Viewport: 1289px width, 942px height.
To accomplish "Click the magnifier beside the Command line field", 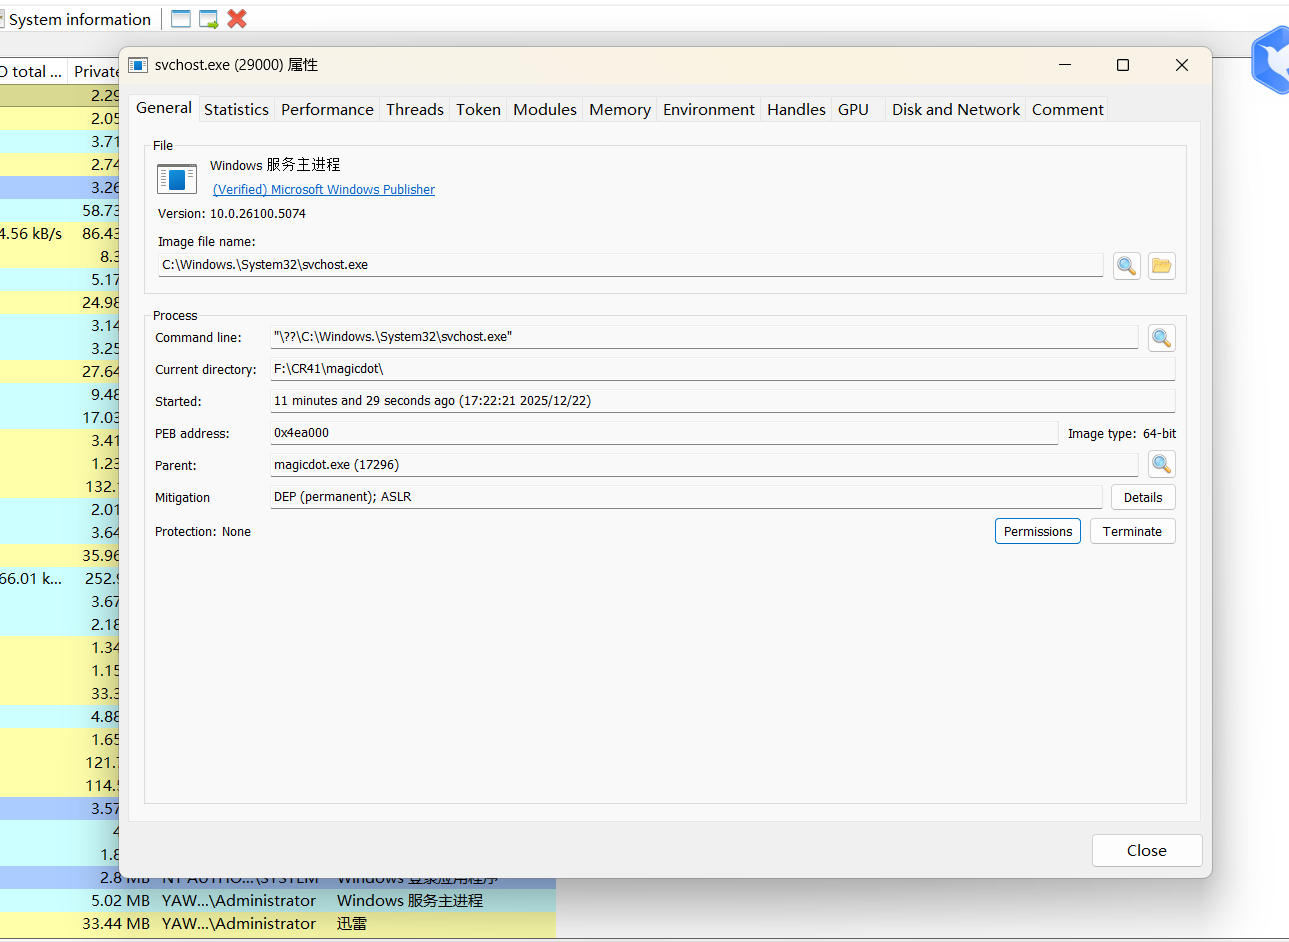I will click(1161, 338).
